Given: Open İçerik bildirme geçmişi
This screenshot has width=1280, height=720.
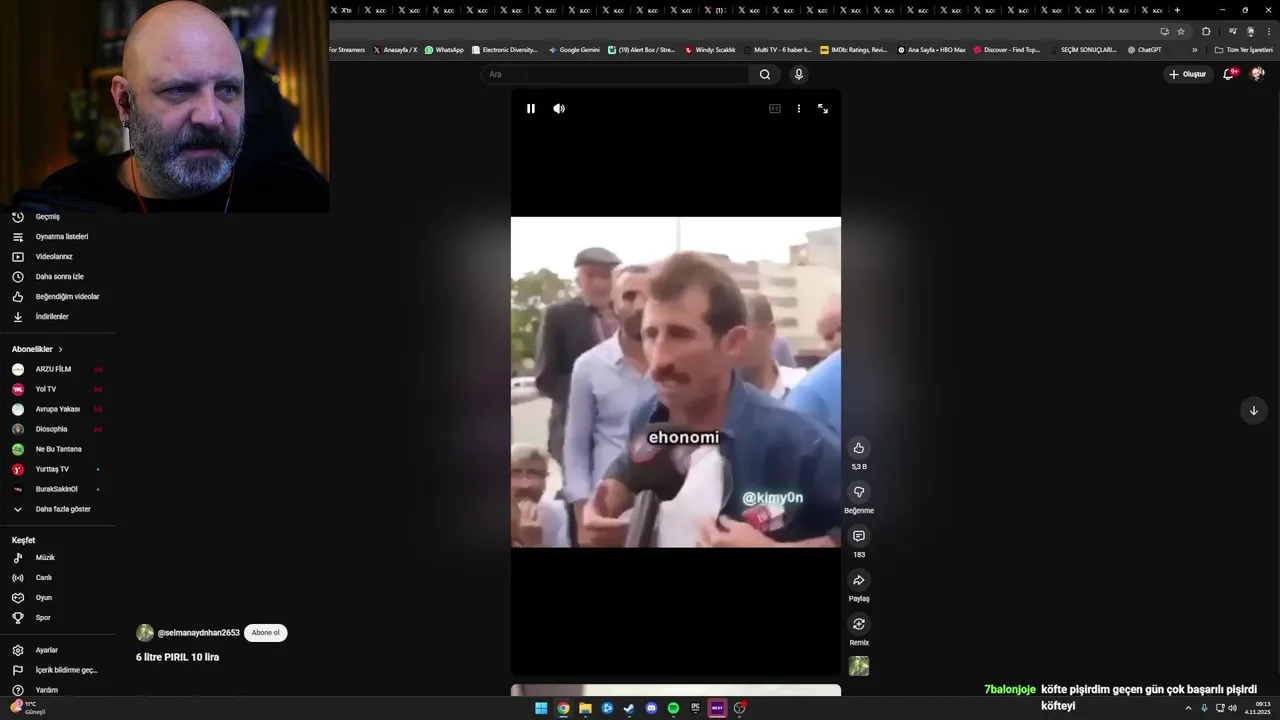Looking at the screenshot, I should coord(66,670).
